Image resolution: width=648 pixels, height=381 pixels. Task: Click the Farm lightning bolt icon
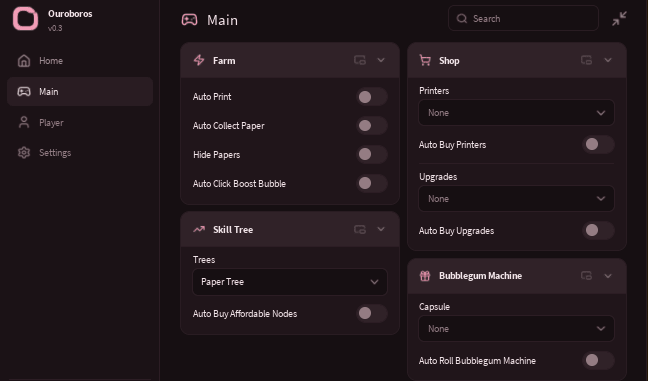199,60
